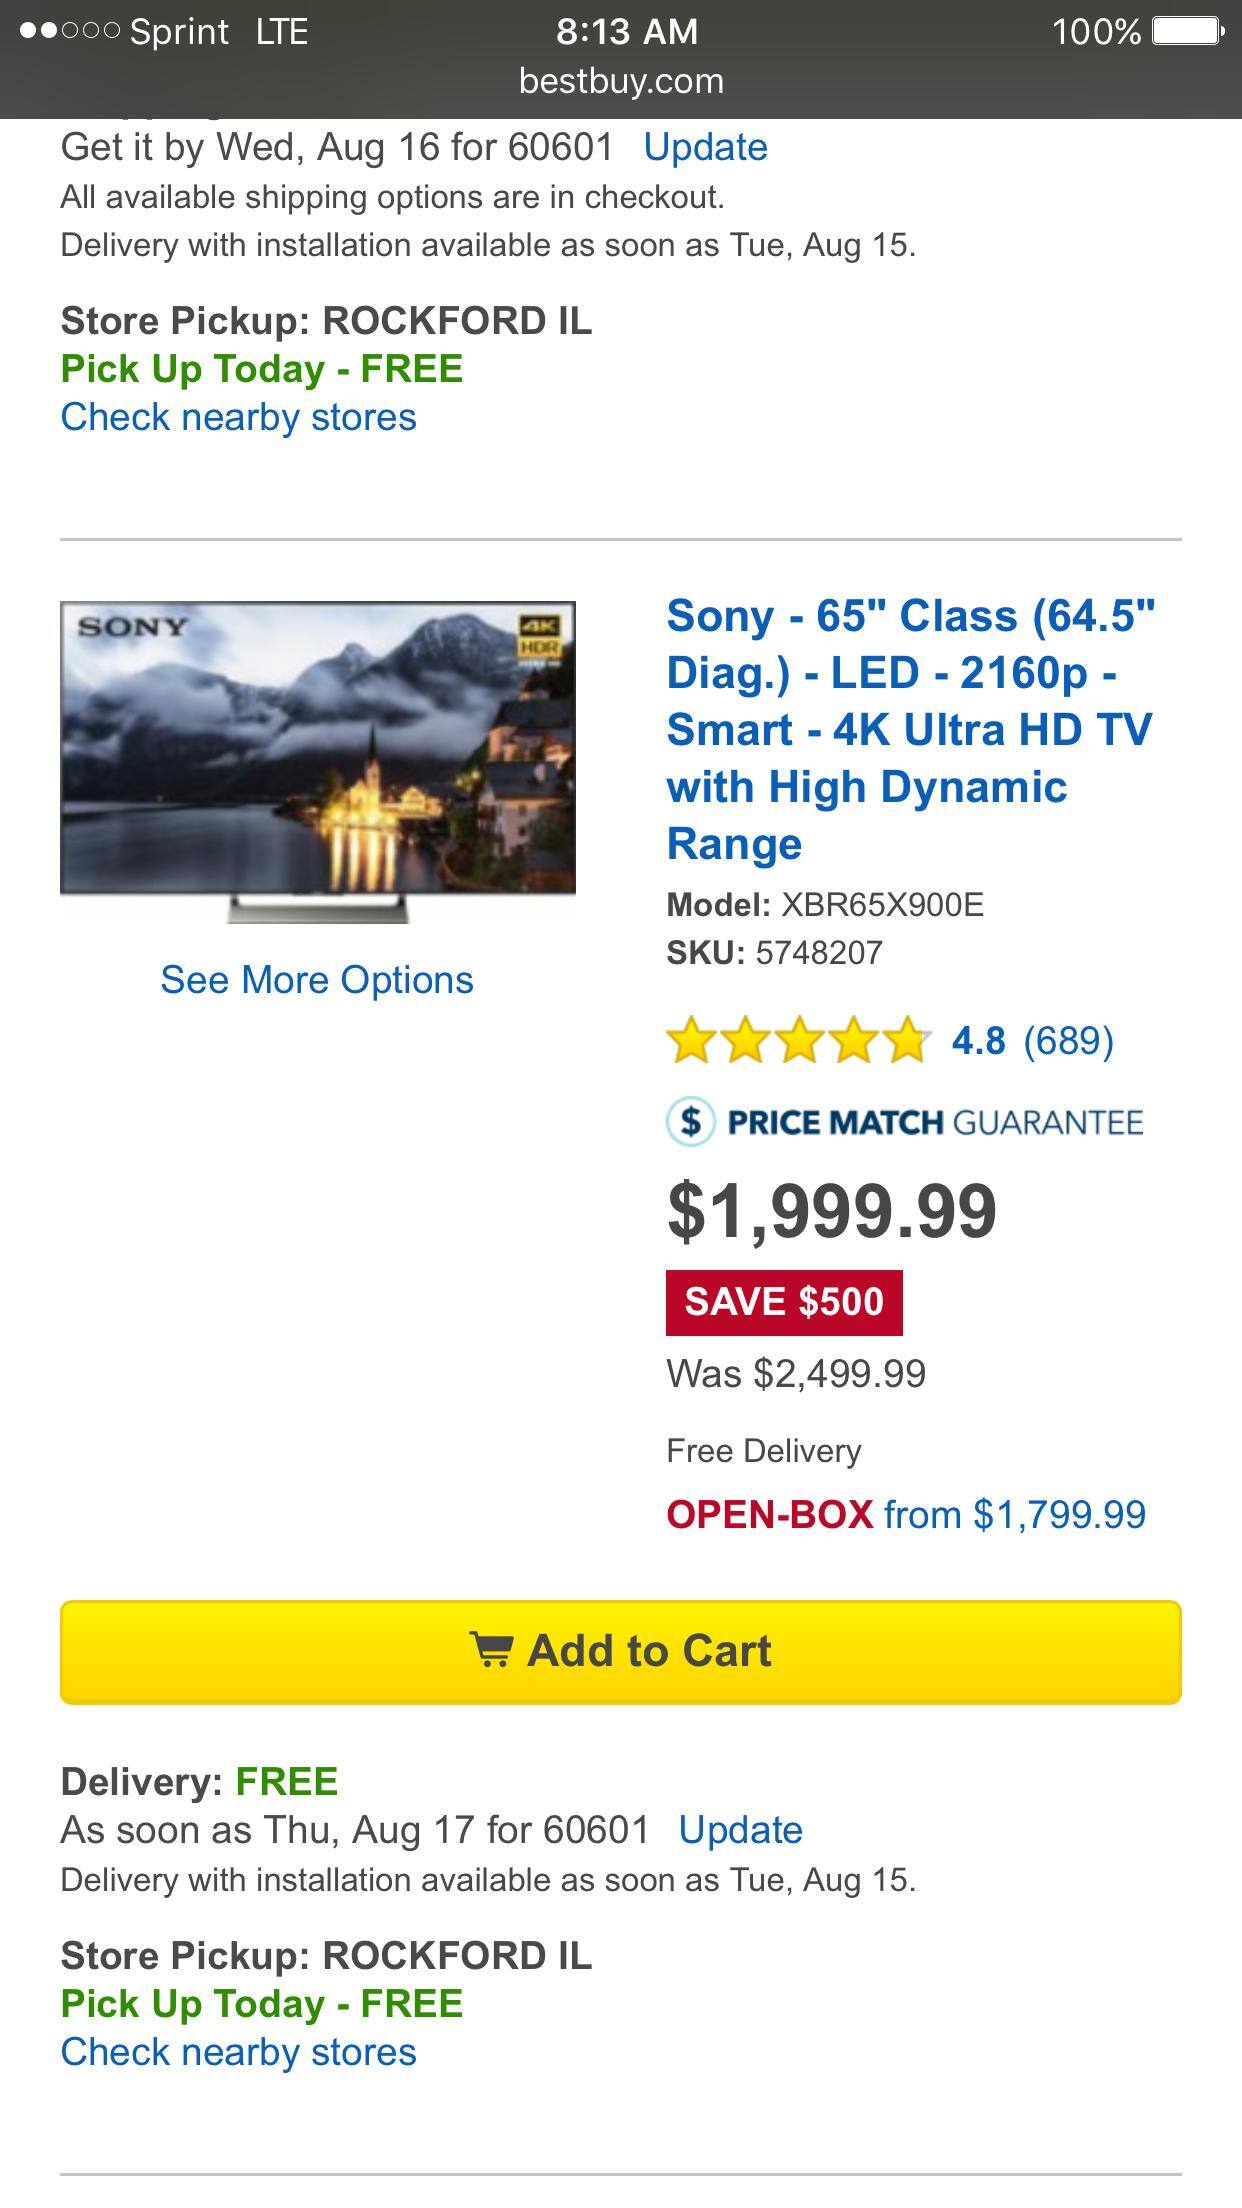The image size is (1242, 2208).
Task: Check nearby stores under the Sony TV
Action: click(238, 2052)
